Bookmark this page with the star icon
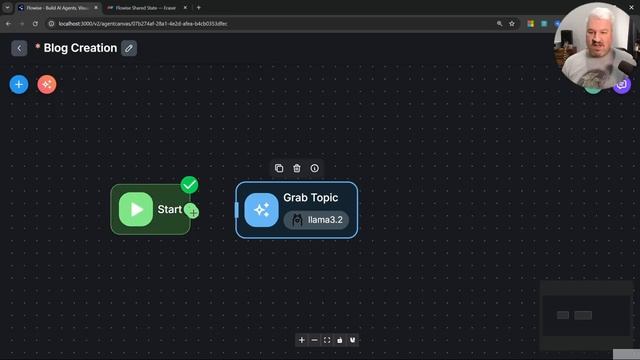Image resolution: width=640 pixels, height=360 pixels. pos(512,24)
